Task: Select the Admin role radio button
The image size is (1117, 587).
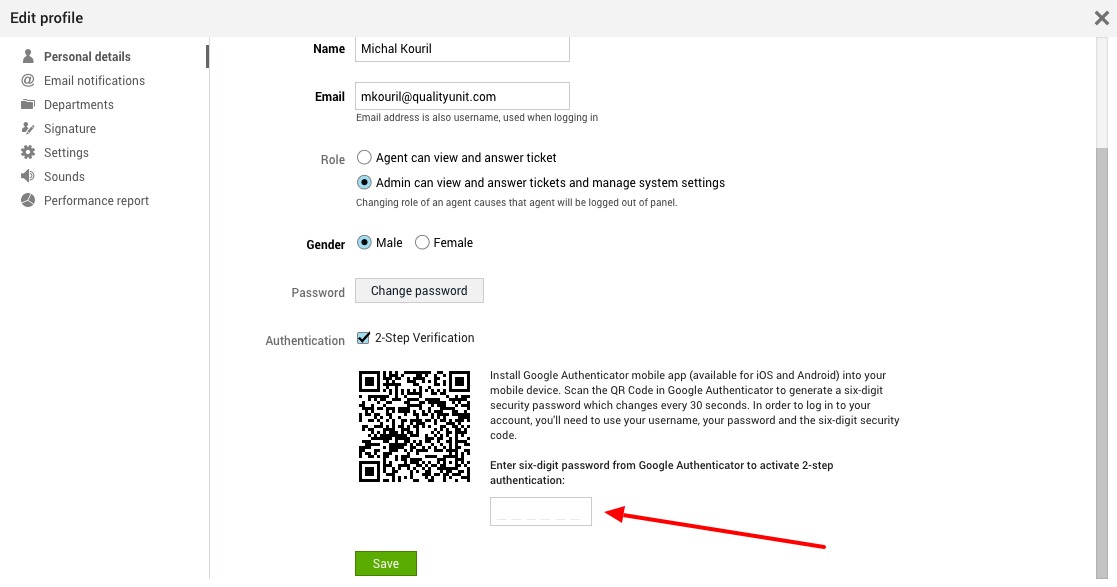Action: pyautogui.click(x=364, y=183)
